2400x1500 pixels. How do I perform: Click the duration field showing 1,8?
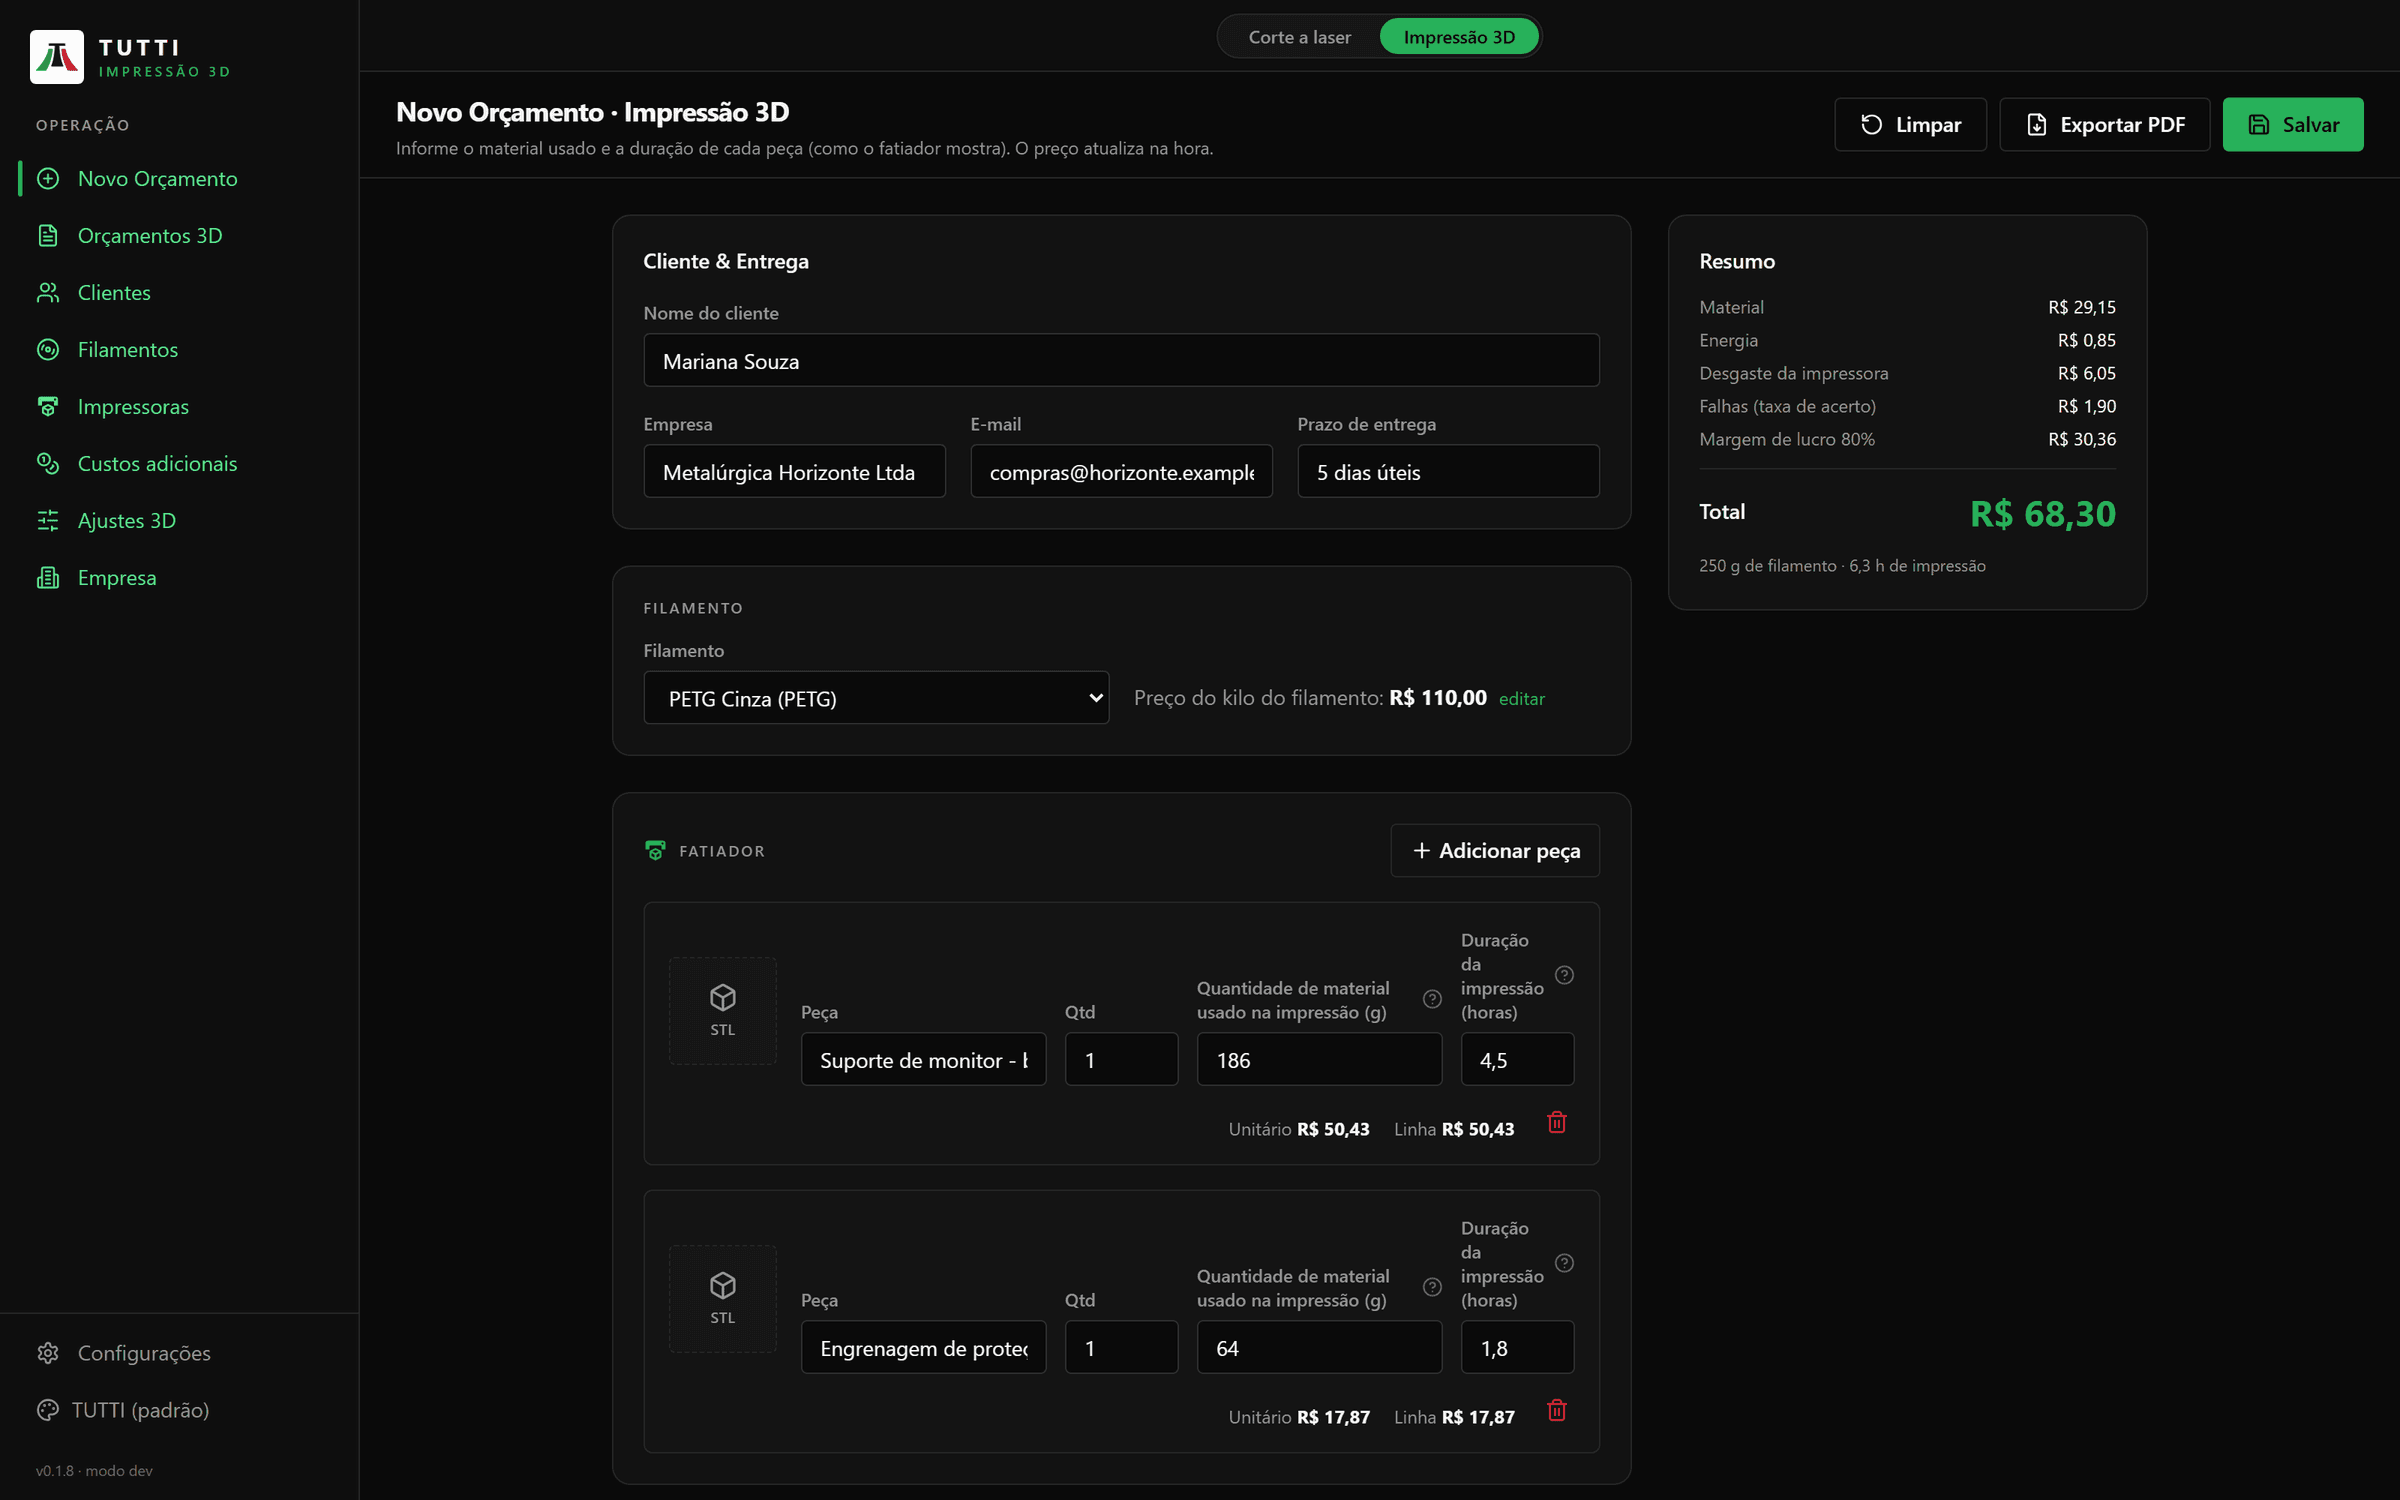click(1517, 1347)
